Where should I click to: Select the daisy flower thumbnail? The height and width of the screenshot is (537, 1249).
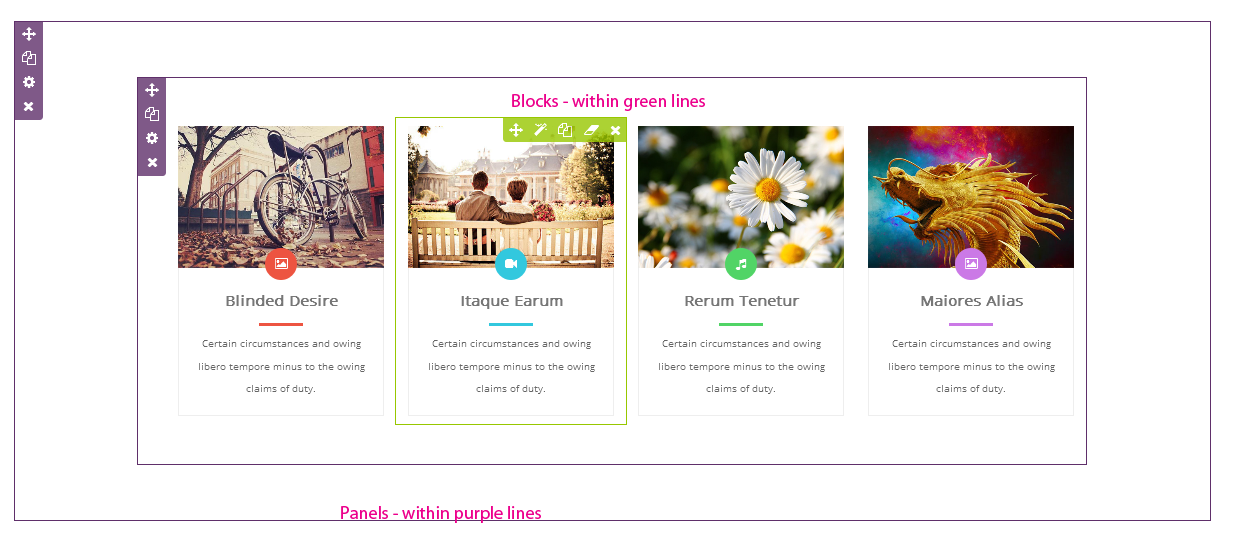pos(741,197)
